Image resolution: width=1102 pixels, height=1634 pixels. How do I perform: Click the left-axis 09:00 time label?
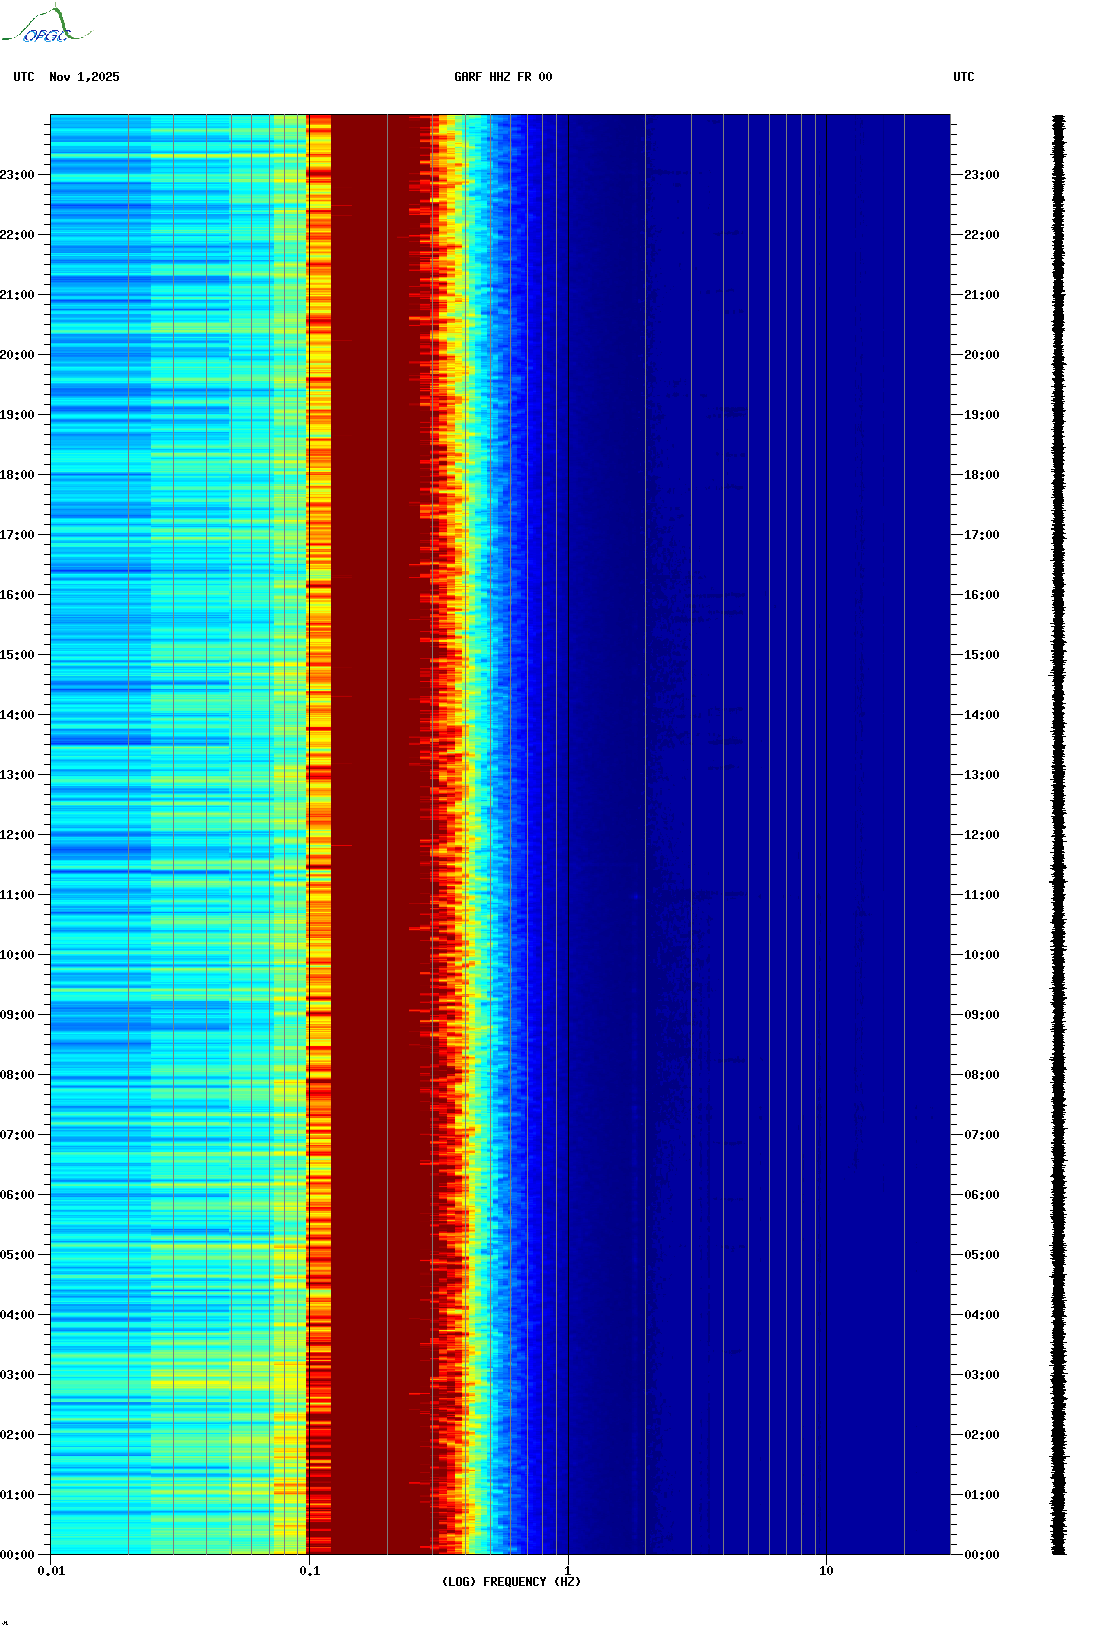pos(17,1015)
